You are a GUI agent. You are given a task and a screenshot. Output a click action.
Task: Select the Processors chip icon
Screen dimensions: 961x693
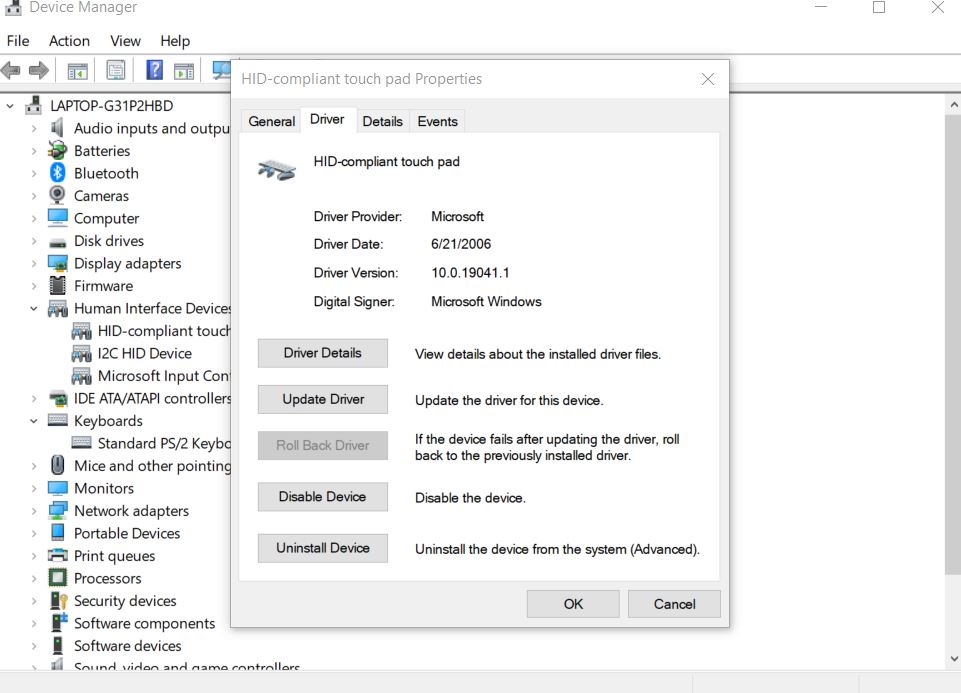click(x=58, y=578)
